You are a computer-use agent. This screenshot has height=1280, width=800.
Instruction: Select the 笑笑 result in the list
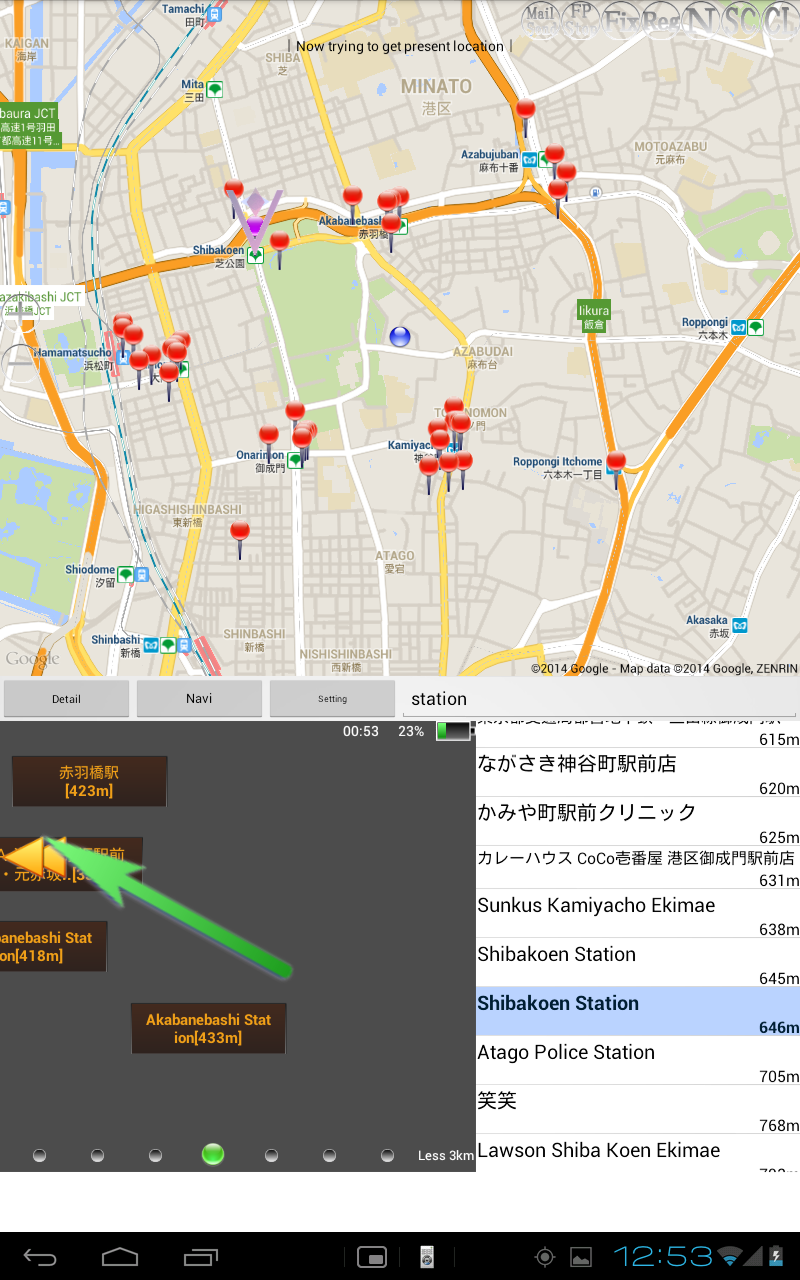point(638,1110)
